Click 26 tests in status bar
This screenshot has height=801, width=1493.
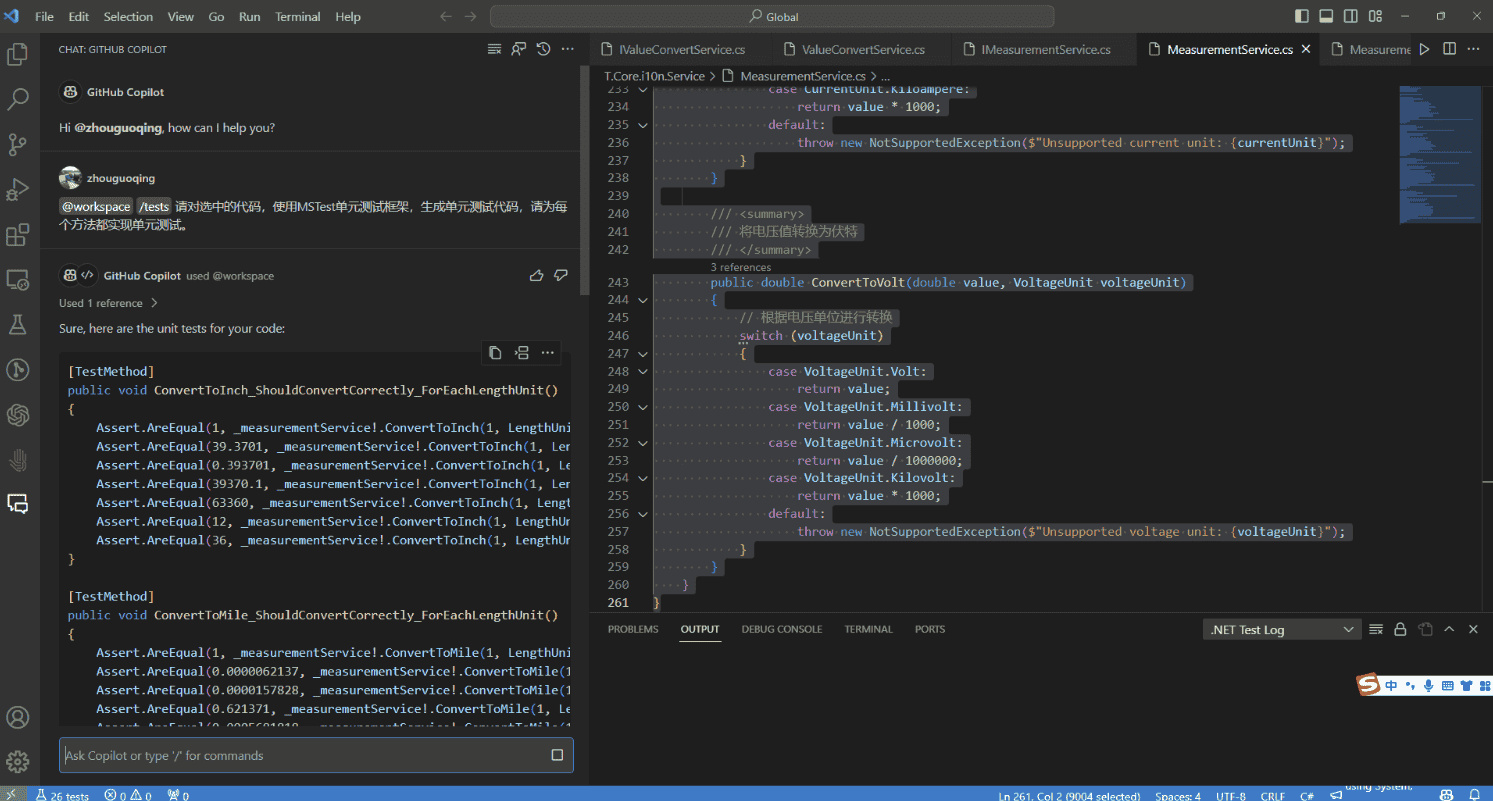62,795
